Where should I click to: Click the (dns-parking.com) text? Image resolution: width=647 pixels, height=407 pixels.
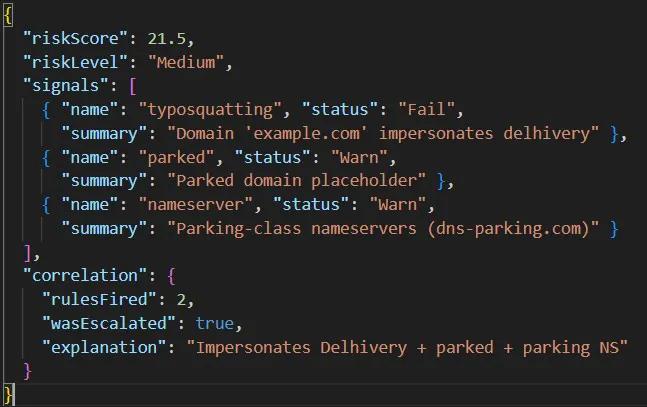[x=508, y=229]
